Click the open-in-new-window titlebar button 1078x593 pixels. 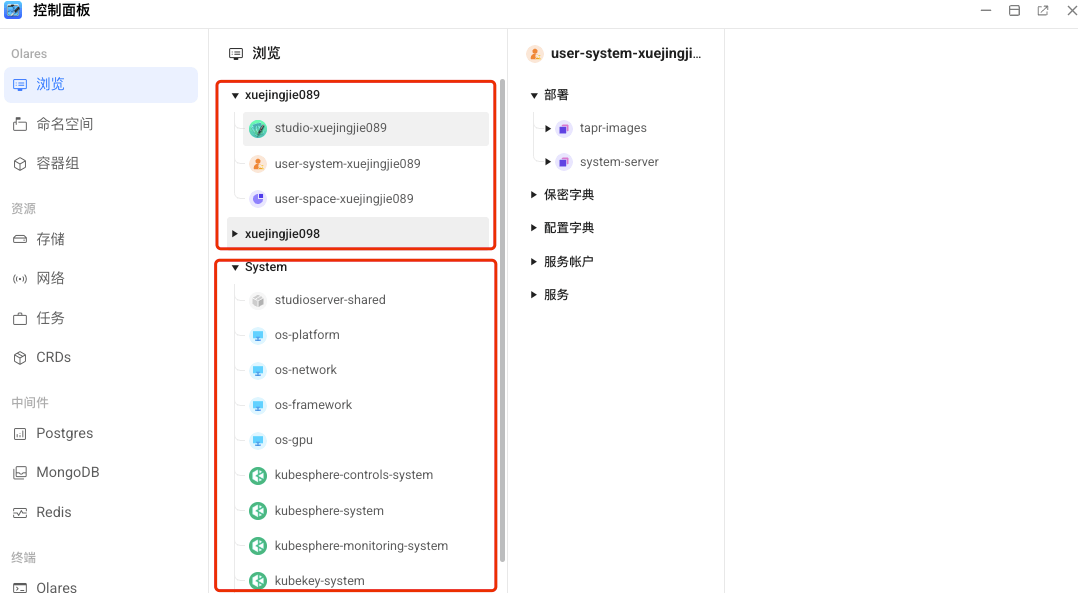pos(1041,10)
